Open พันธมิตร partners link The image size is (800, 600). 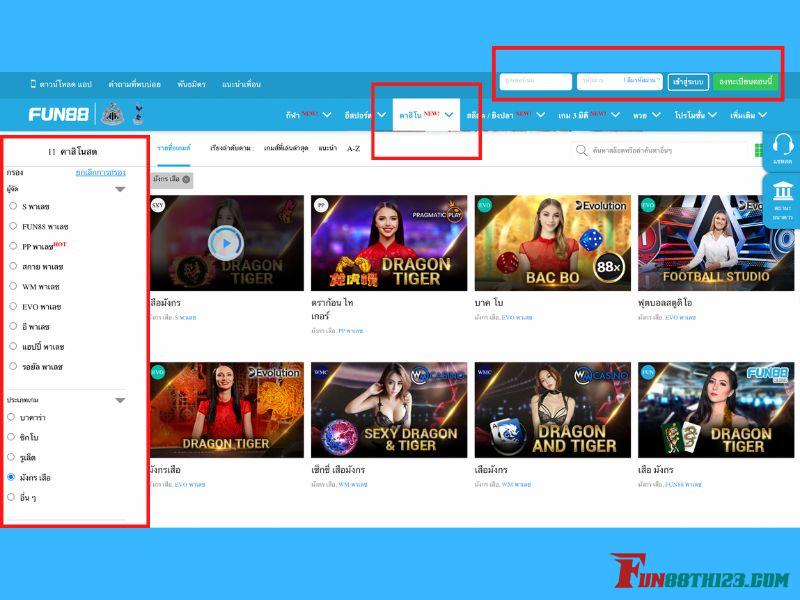pos(191,84)
